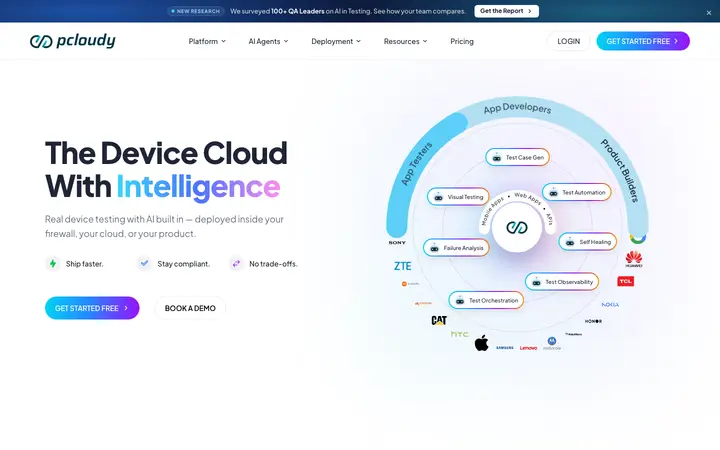Click the robot icon in Failure Analysis

(434, 248)
